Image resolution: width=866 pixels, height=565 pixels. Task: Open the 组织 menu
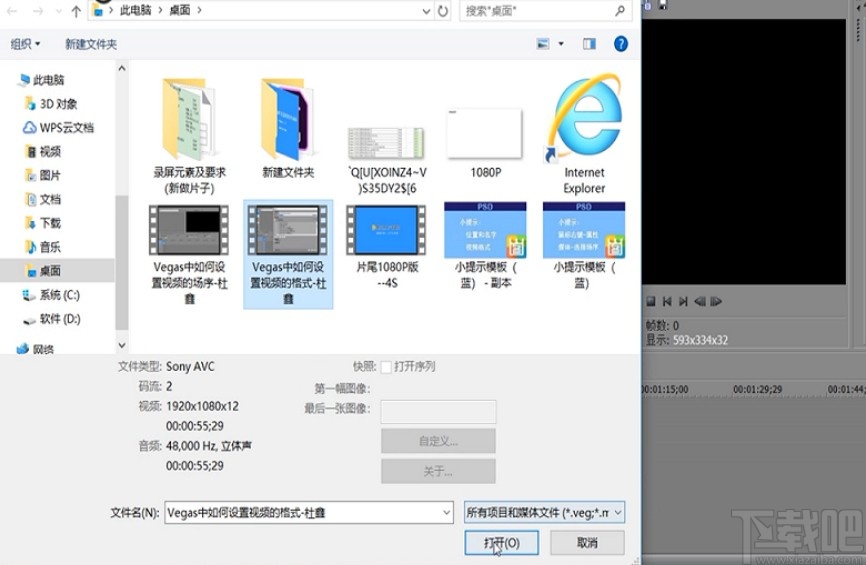click(x=25, y=44)
